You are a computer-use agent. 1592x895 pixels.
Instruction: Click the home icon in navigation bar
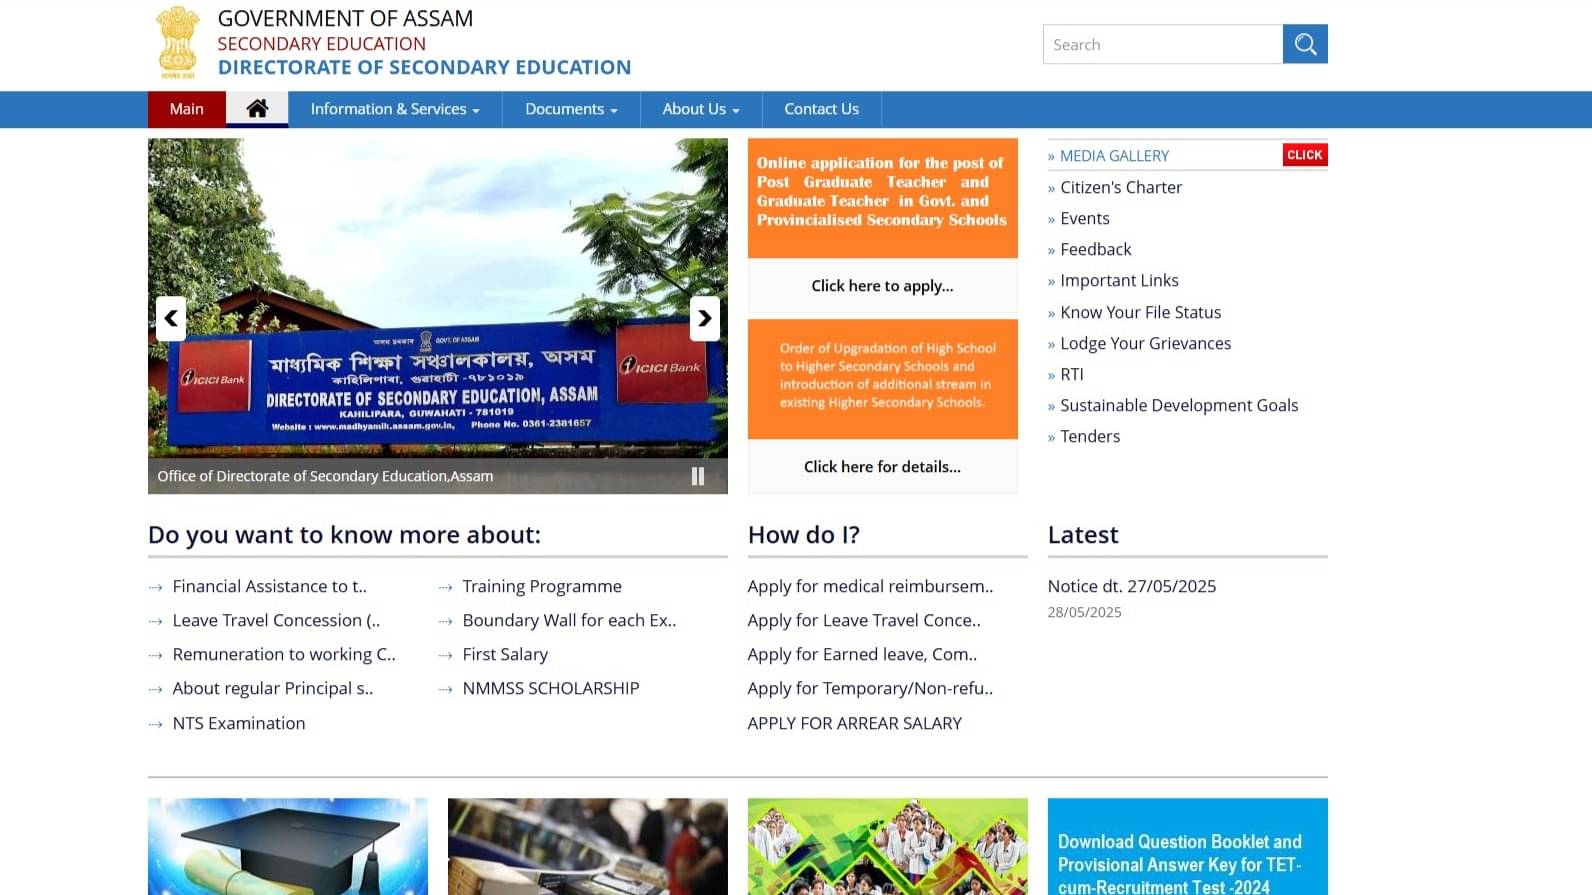[257, 109]
